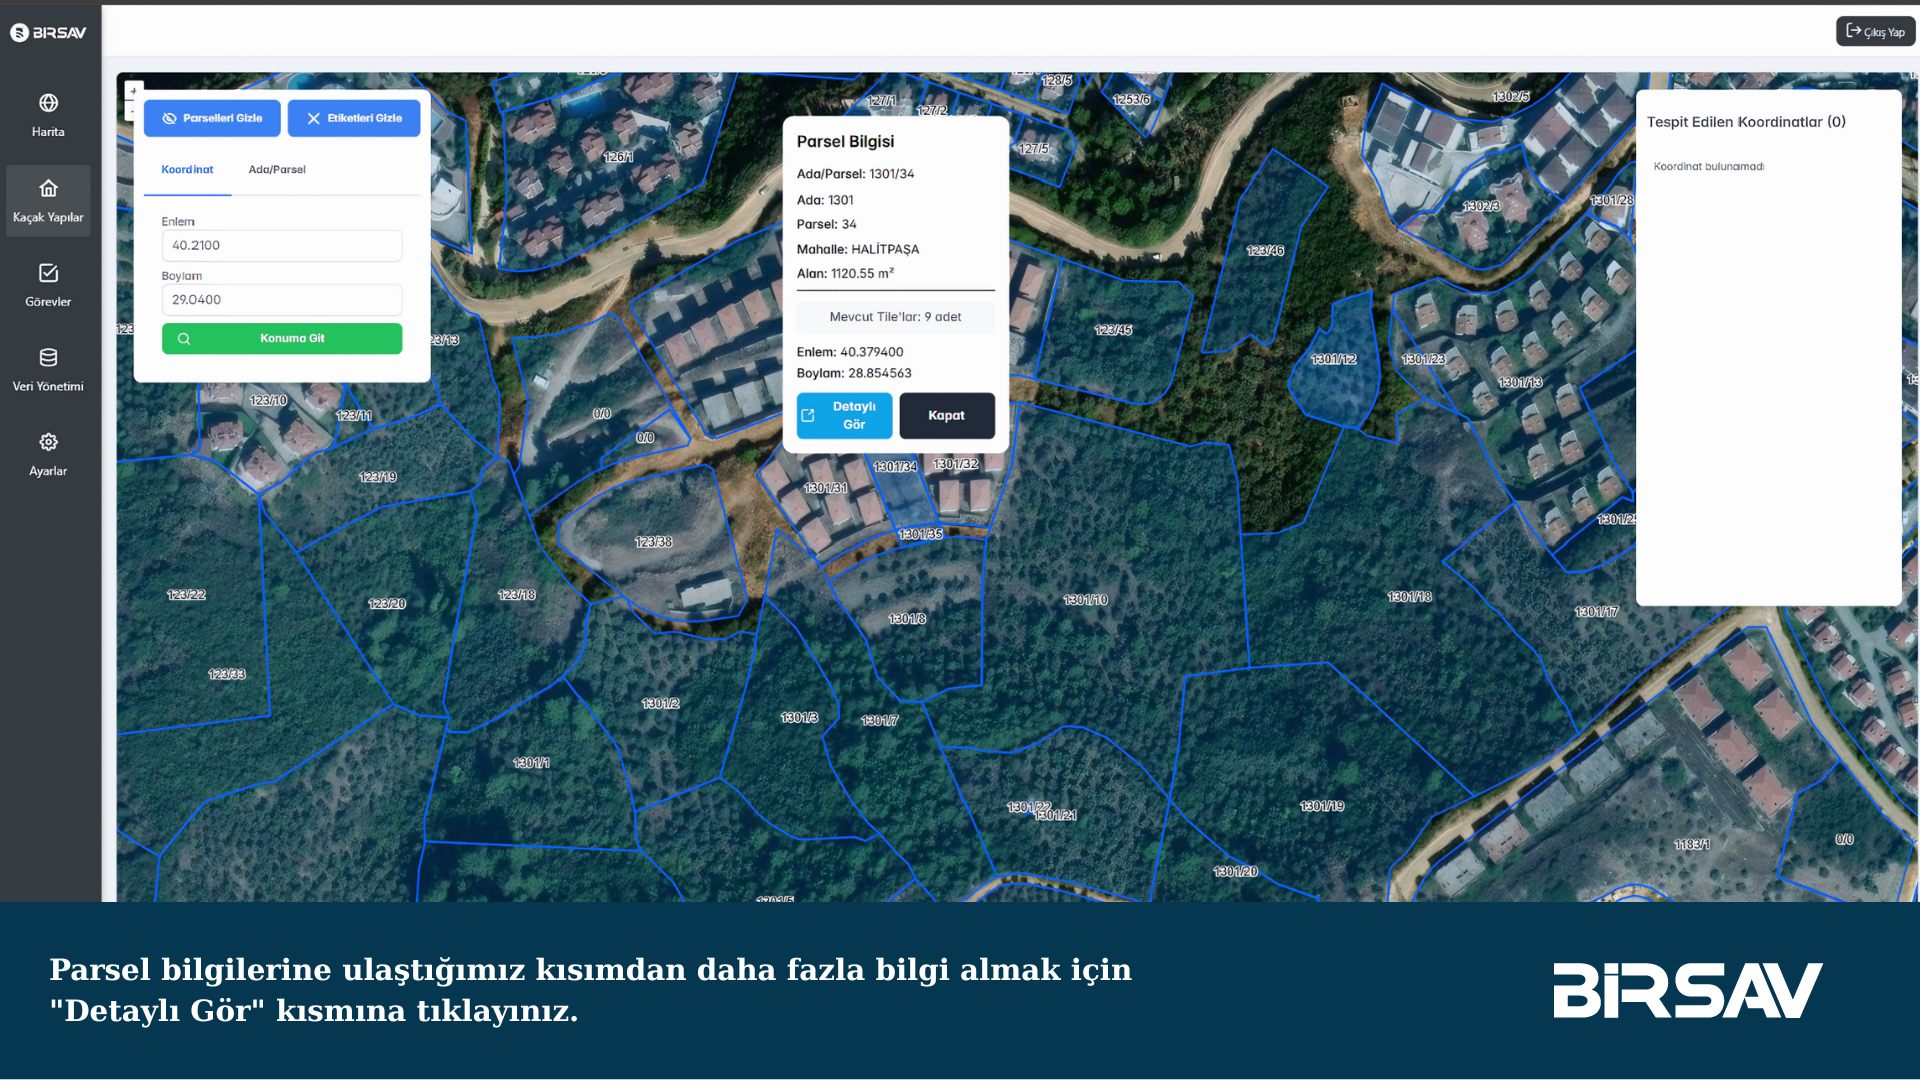Click parcel label 1301/19 on map
This screenshot has height=1080, width=1920.
1321,806
